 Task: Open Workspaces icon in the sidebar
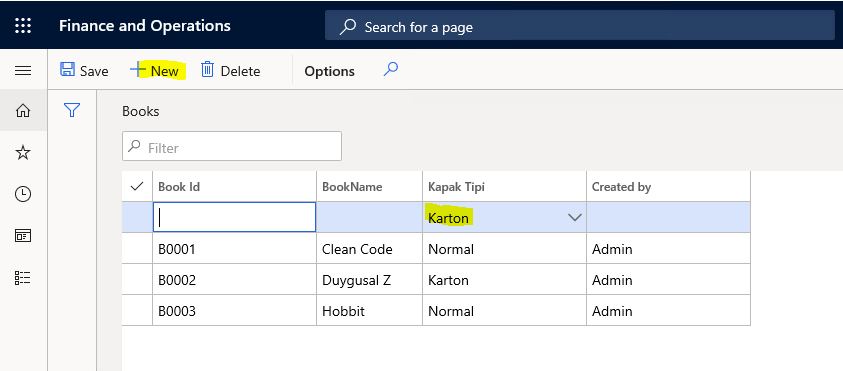point(23,236)
